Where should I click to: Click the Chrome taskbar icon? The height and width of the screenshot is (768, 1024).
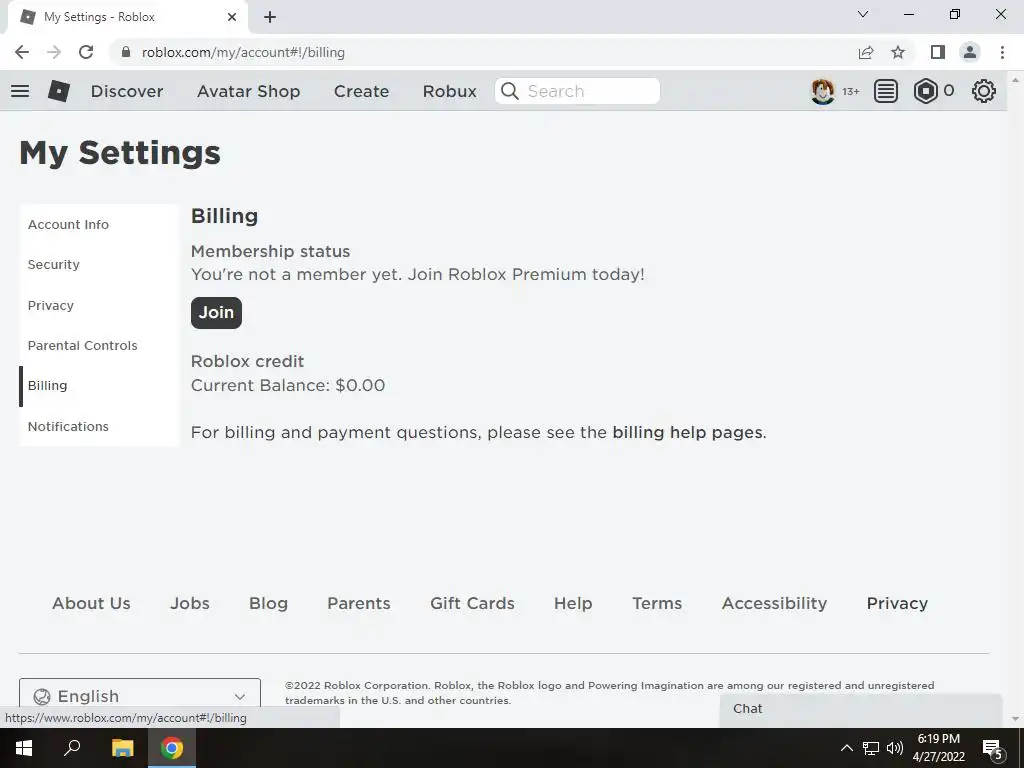click(x=172, y=748)
